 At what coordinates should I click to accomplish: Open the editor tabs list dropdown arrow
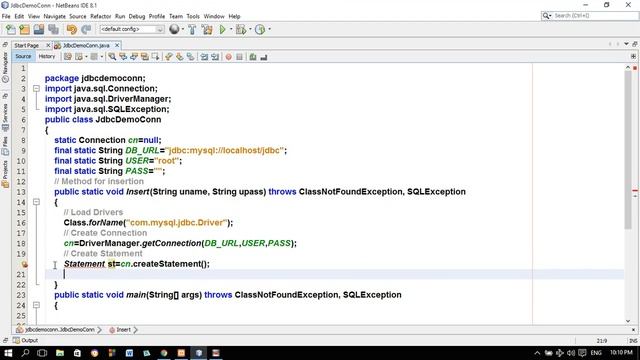pyautogui.click(x=627, y=44)
